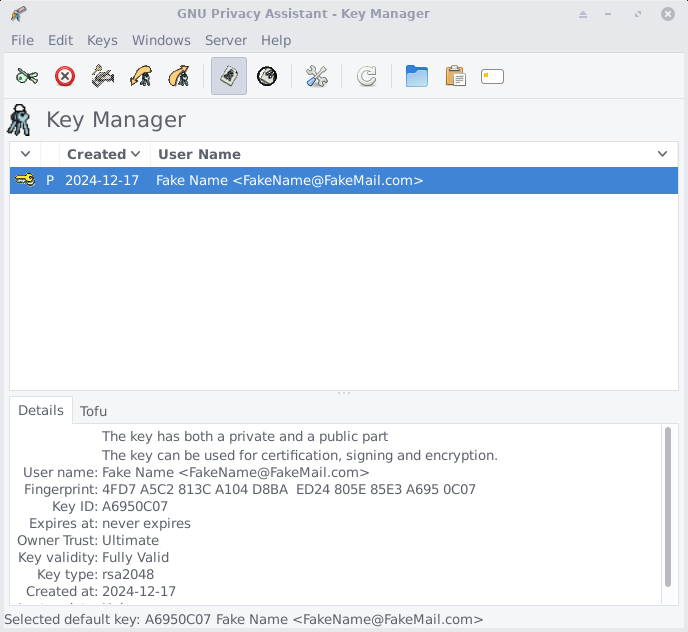The width and height of the screenshot is (688, 632).
Task: Click the details panel vertical scrollbar
Action: [667, 507]
